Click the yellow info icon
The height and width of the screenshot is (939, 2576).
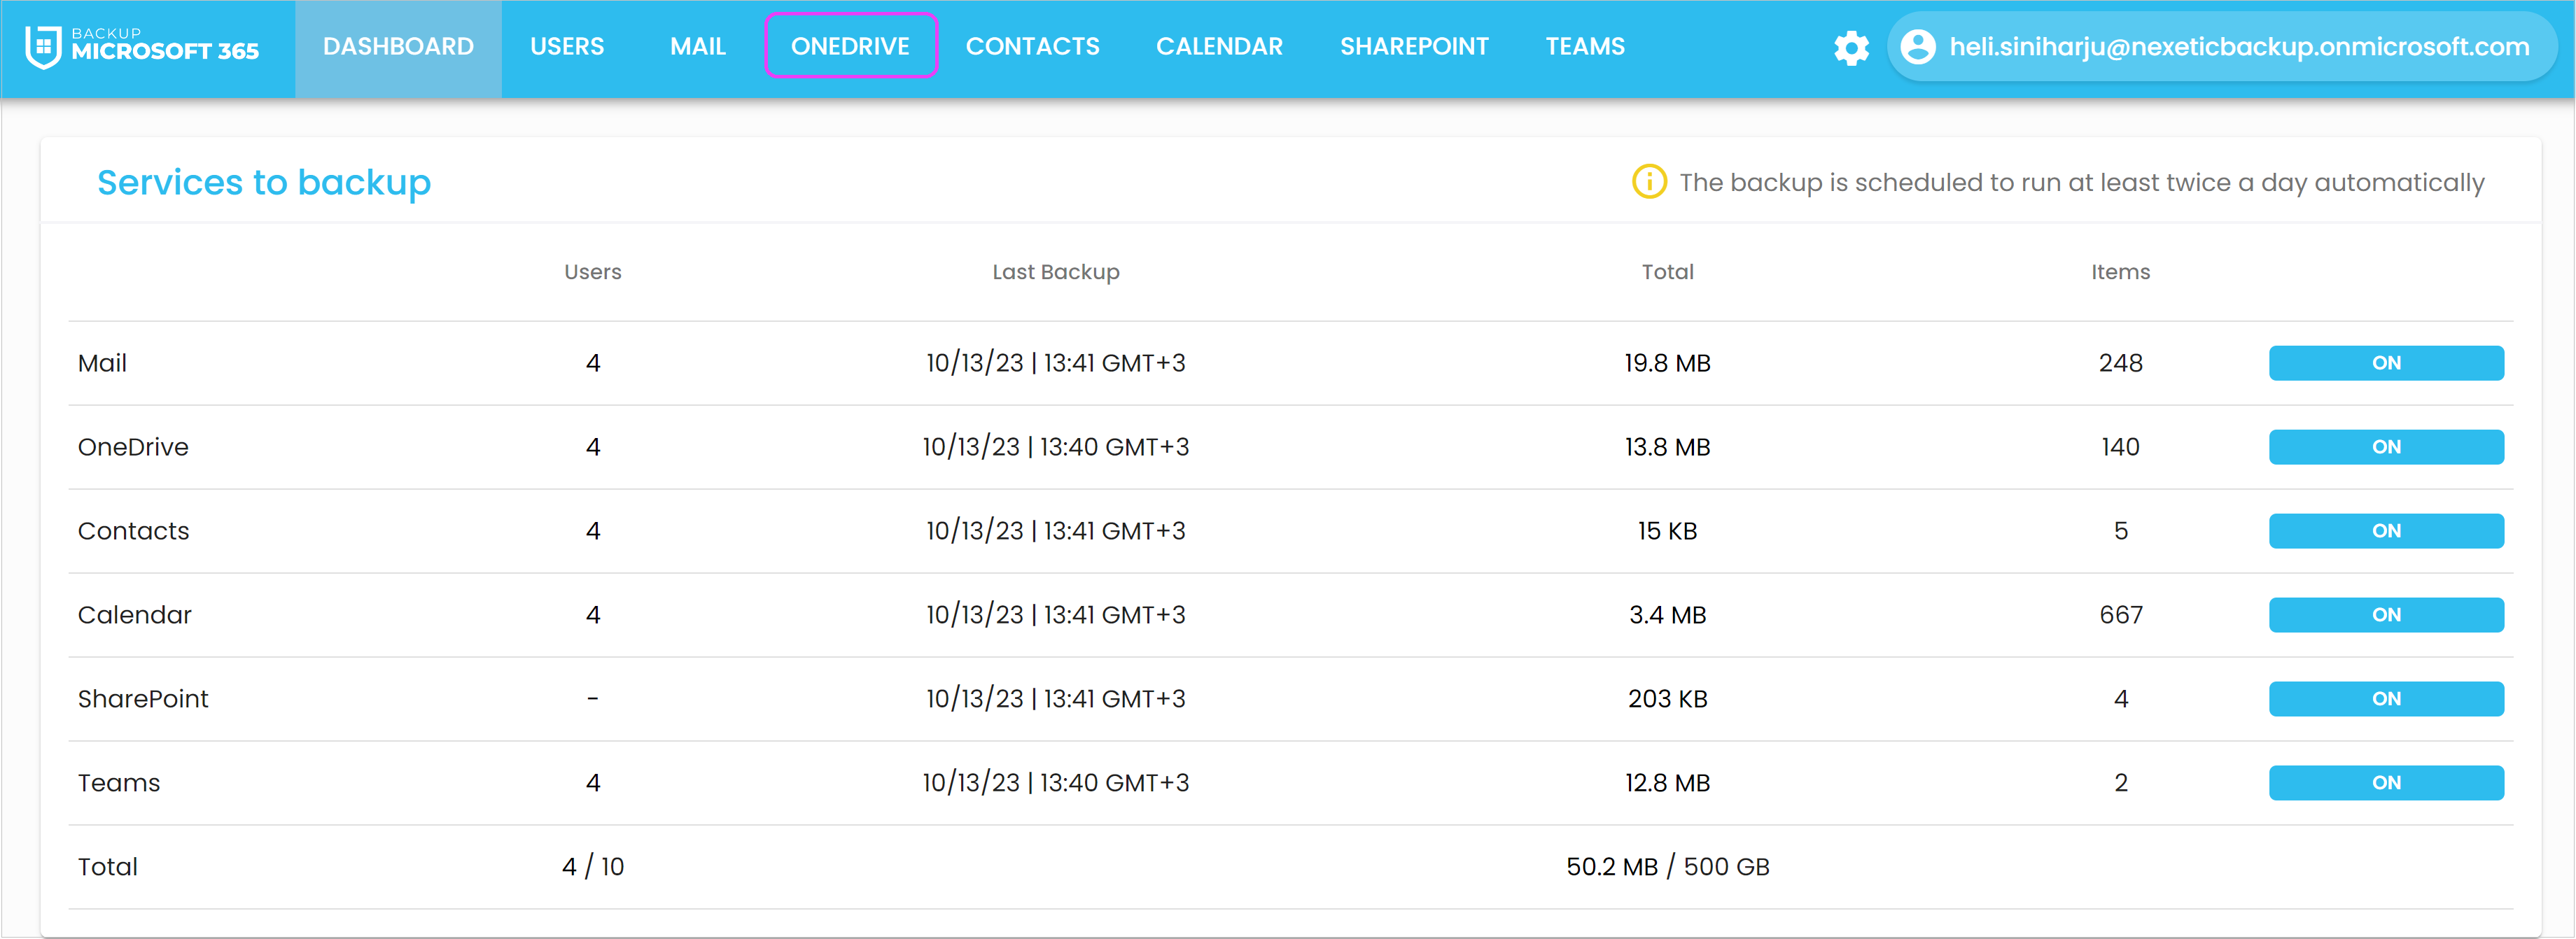tap(1649, 182)
